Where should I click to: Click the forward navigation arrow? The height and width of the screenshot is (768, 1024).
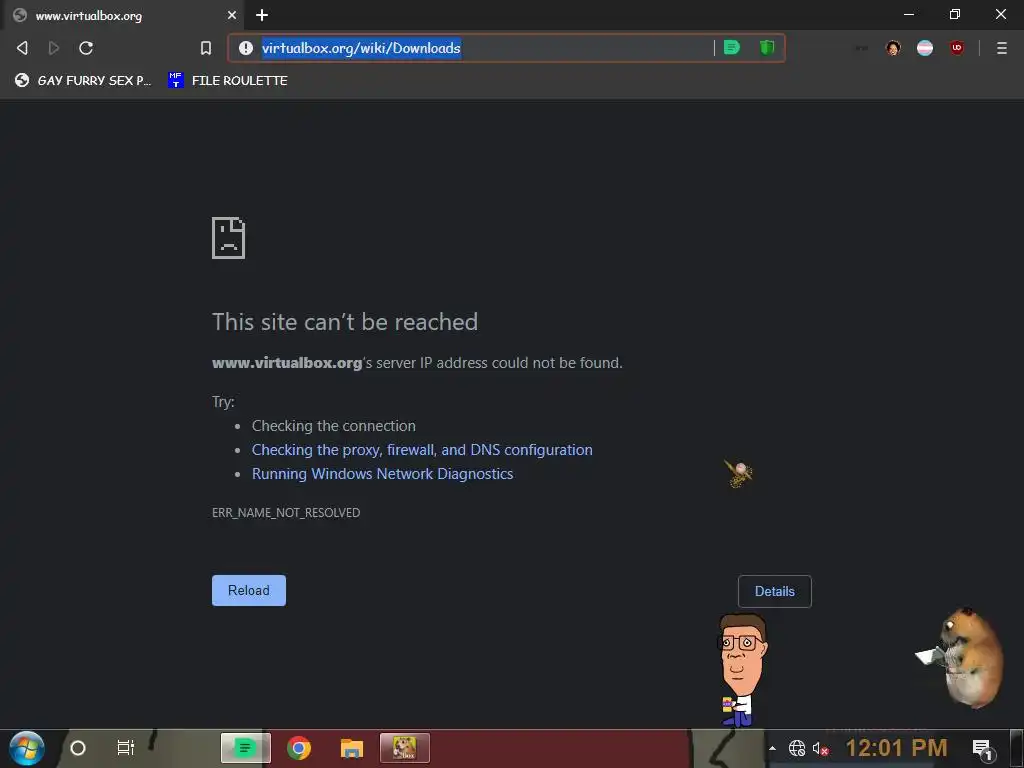54,48
